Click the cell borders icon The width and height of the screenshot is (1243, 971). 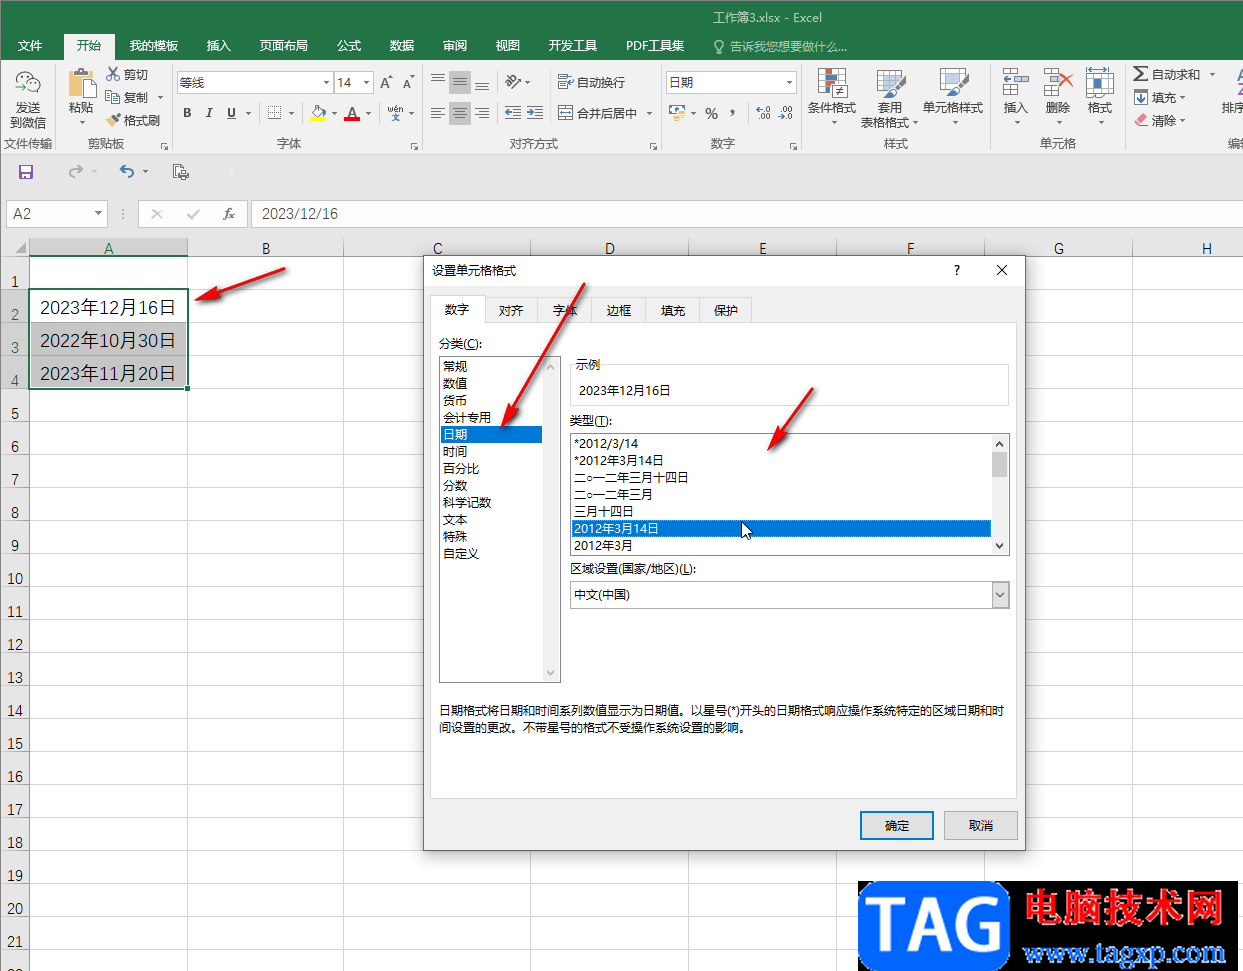click(x=275, y=113)
